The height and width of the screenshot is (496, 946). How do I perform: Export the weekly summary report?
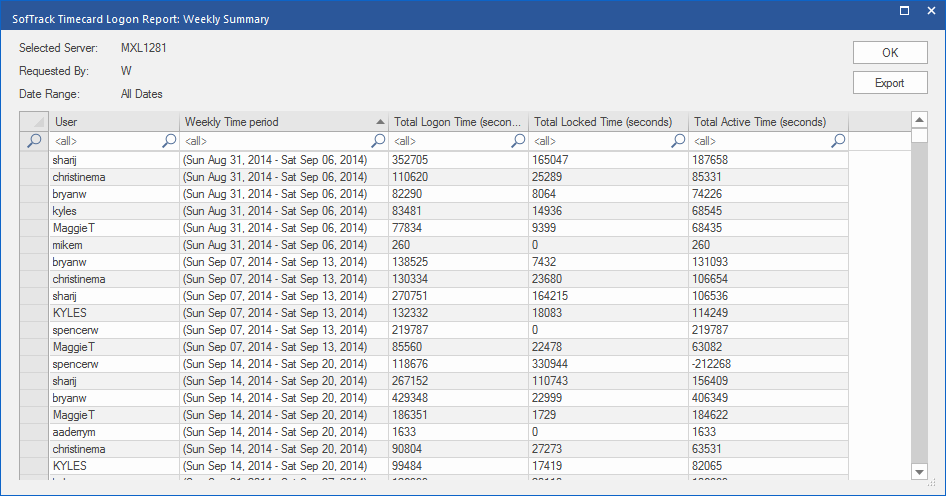coord(889,83)
